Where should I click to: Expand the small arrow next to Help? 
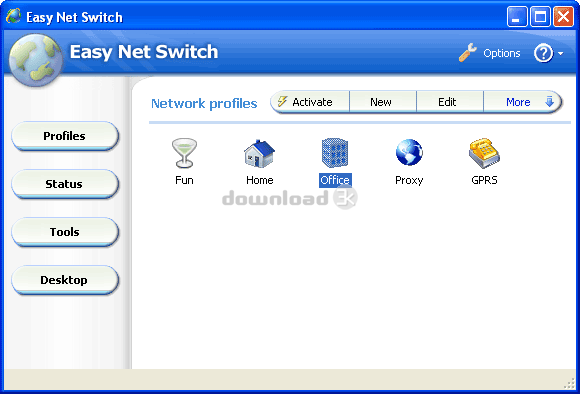[561, 54]
